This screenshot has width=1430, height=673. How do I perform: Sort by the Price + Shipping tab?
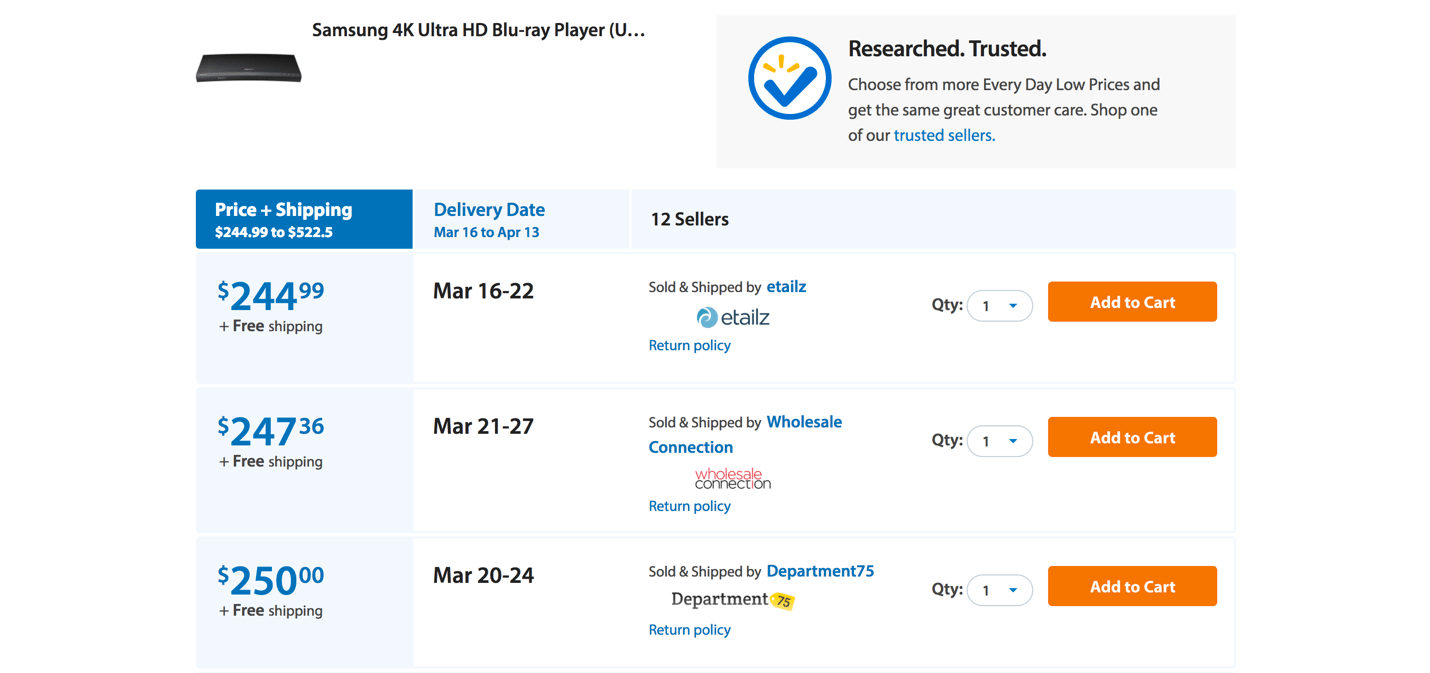(x=304, y=219)
